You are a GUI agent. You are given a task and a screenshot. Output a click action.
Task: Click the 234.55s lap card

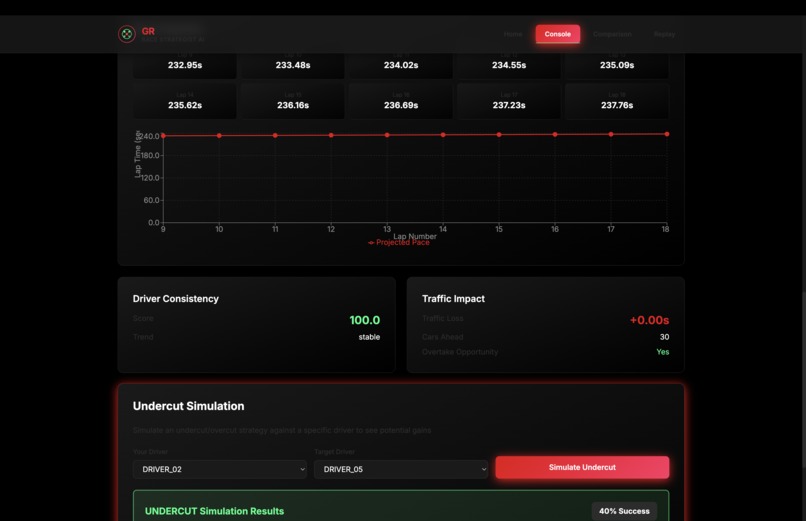509,65
